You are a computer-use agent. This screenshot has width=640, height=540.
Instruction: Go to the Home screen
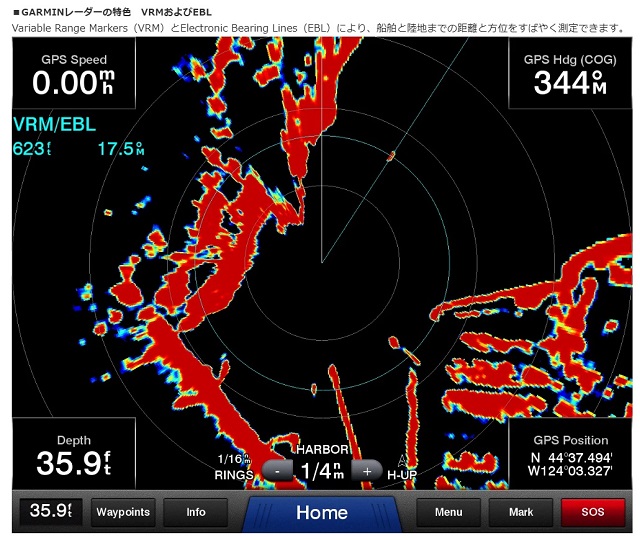click(321, 513)
